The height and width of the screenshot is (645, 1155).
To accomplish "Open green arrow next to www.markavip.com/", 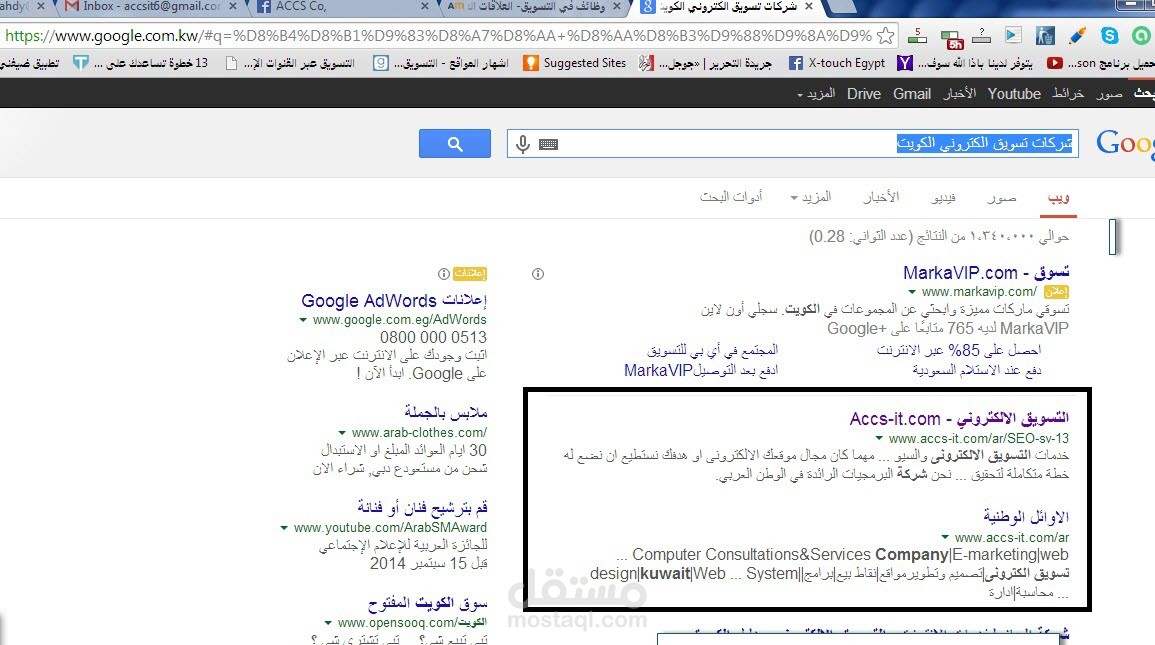I will 912,292.
